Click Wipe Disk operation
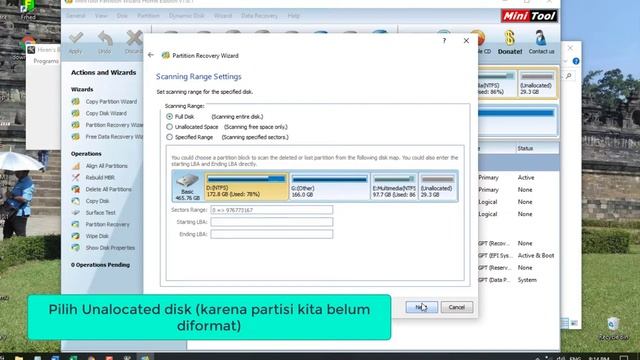640x360 pixels. 97,236
